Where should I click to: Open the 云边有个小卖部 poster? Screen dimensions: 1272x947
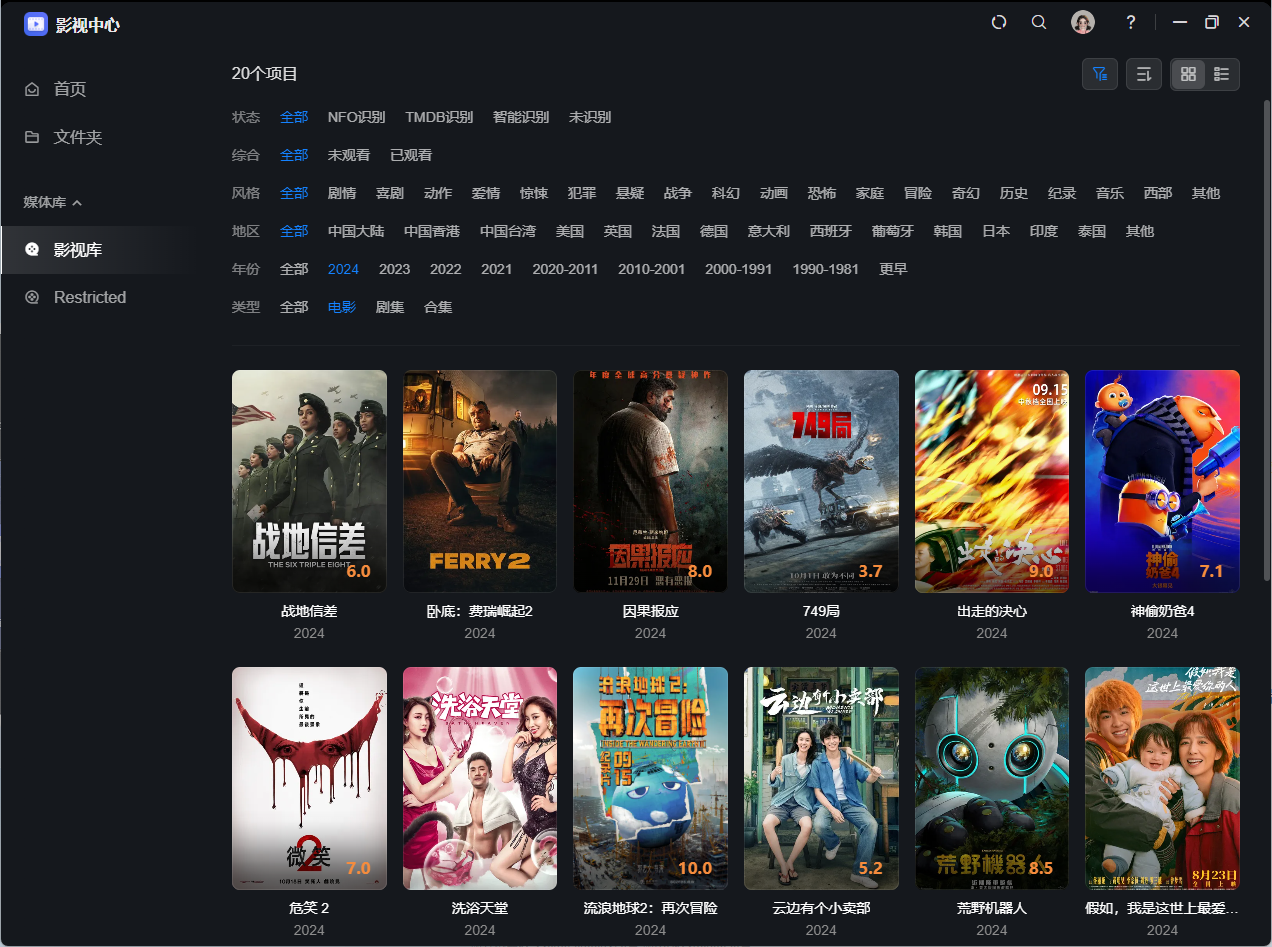coord(821,778)
